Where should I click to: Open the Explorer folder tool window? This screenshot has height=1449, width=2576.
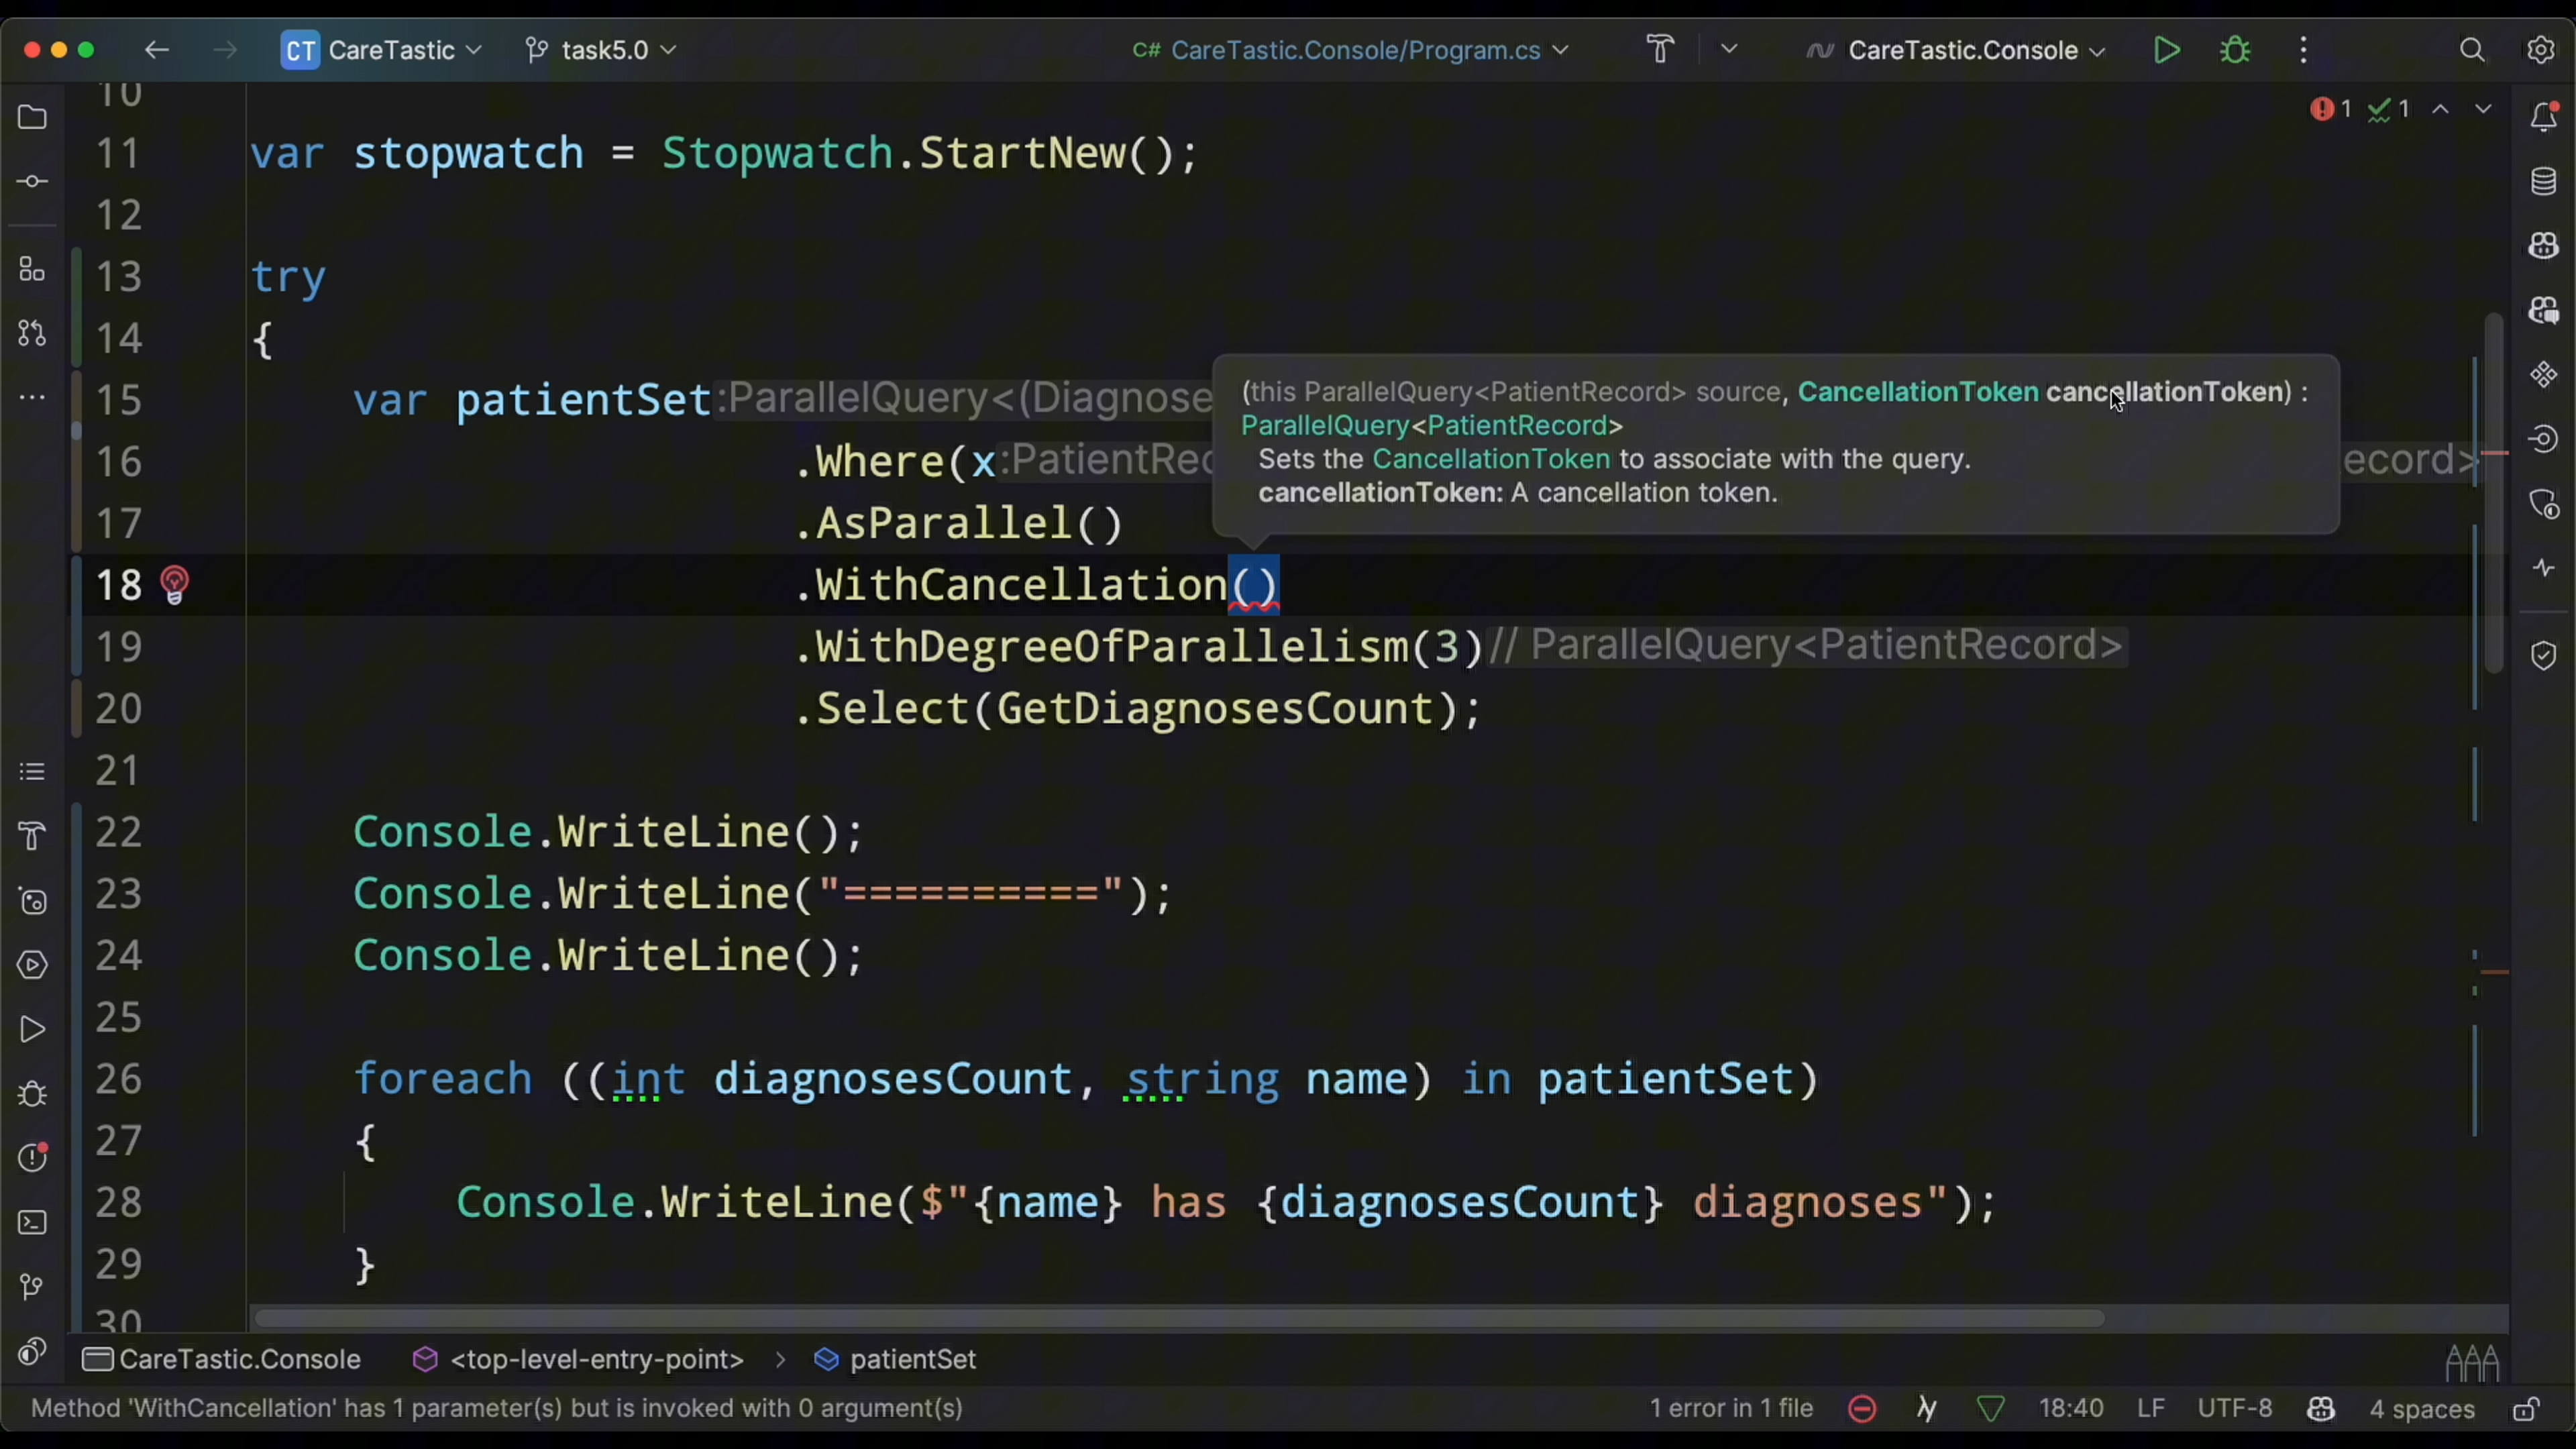coord(32,117)
